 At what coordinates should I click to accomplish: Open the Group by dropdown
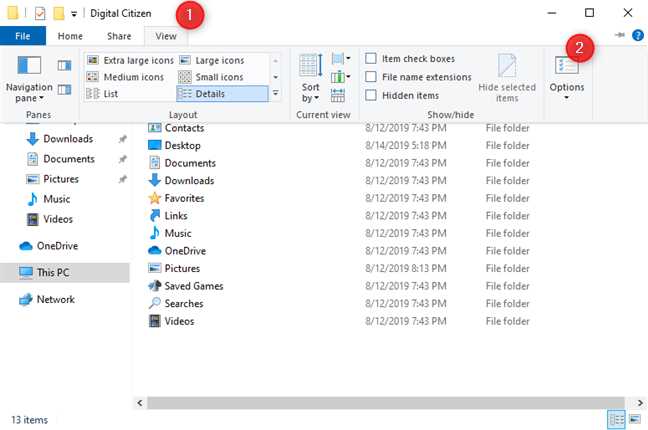[341, 59]
